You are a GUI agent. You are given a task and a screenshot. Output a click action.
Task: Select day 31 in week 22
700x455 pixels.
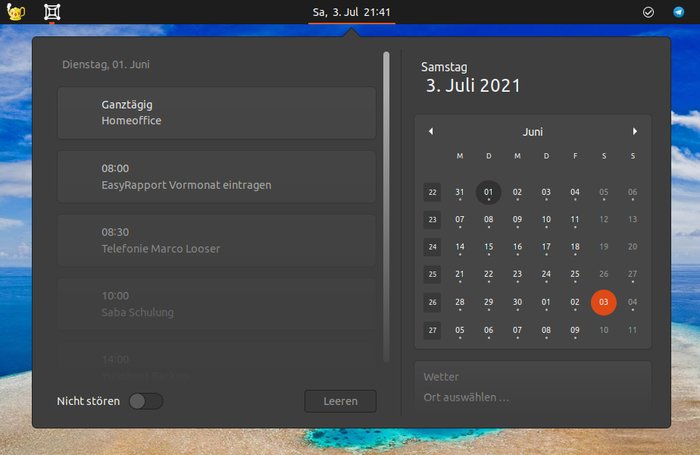tap(459, 192)
